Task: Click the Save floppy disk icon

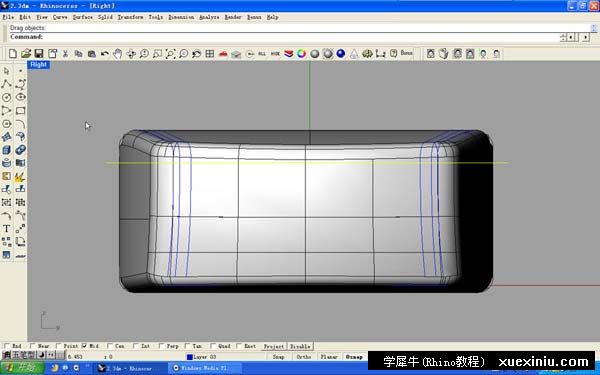Action: click(x=39, y=54)
